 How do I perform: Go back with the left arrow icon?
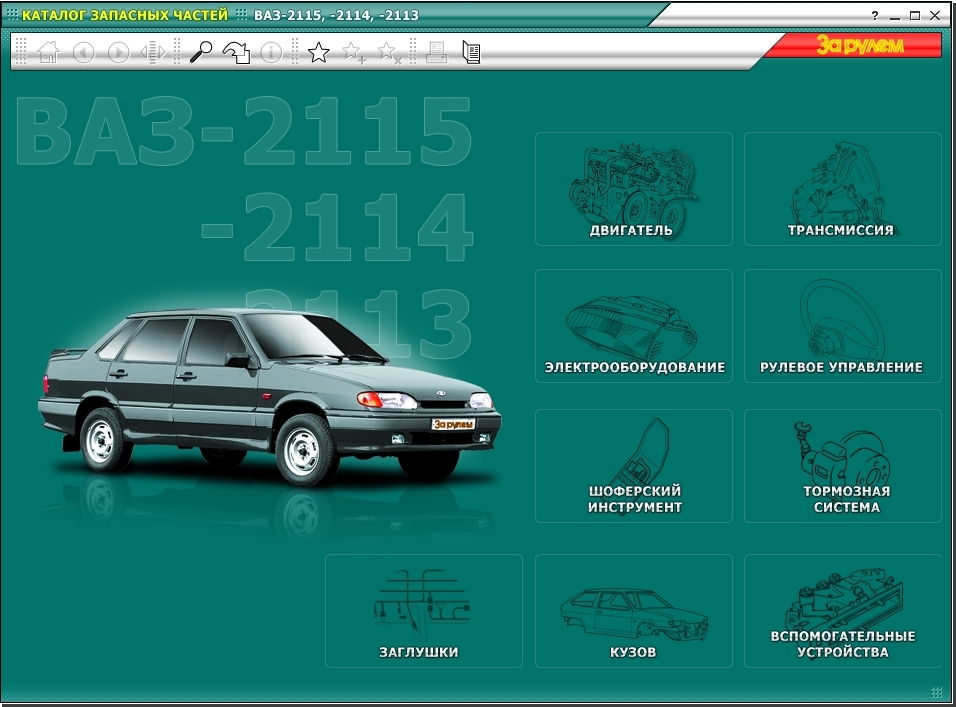(84, 52)
